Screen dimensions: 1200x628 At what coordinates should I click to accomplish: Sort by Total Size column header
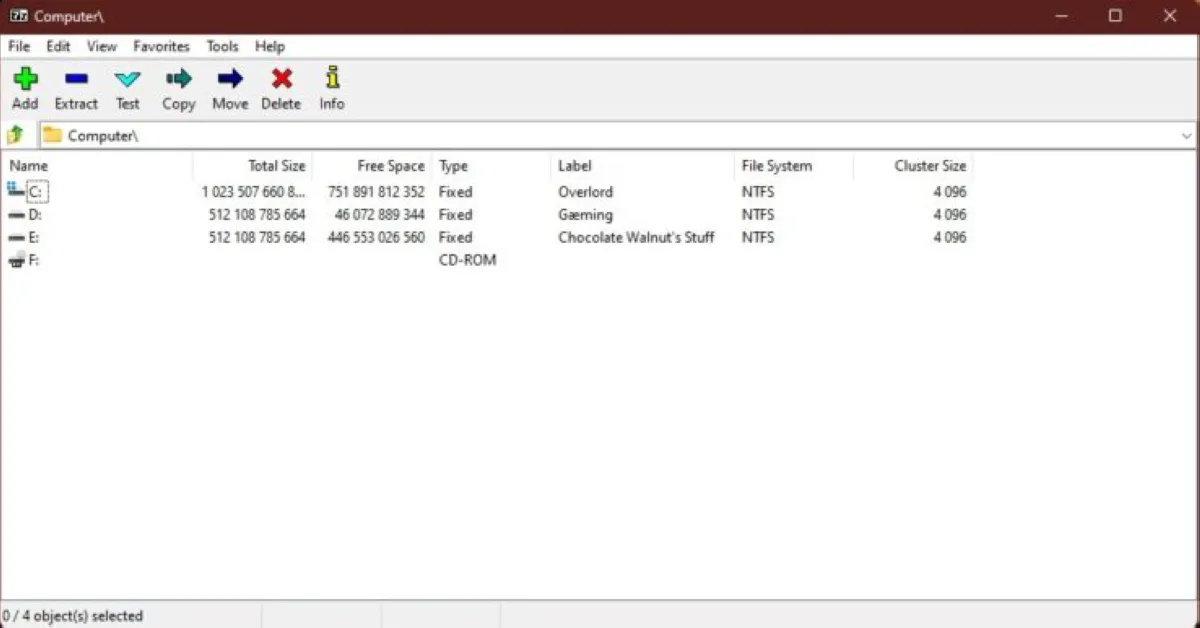pyautogui.click(x=252, y=166)
